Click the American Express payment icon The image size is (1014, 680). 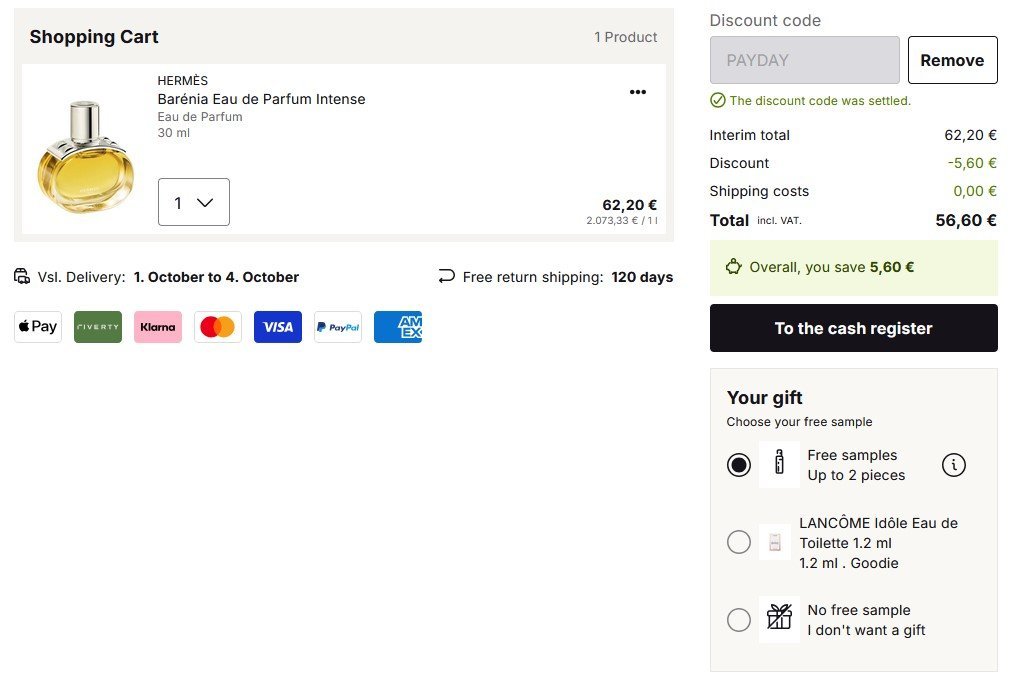398,327
